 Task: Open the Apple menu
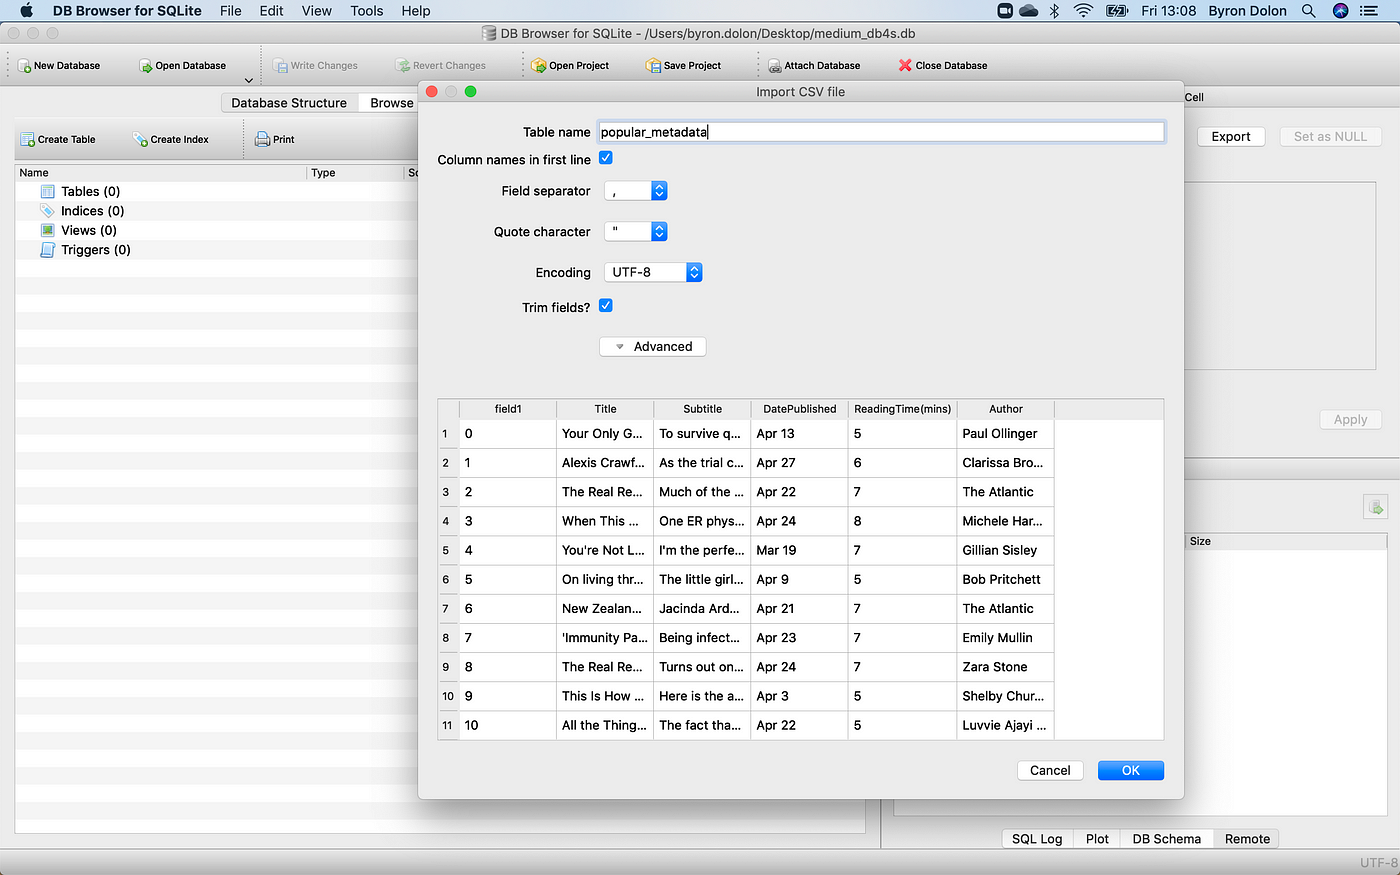[27, 11]
